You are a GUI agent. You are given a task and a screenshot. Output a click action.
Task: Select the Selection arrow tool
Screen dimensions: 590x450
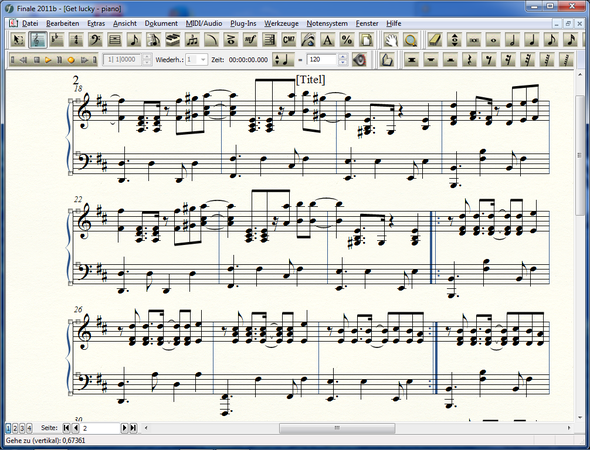[x=17, y=40]
